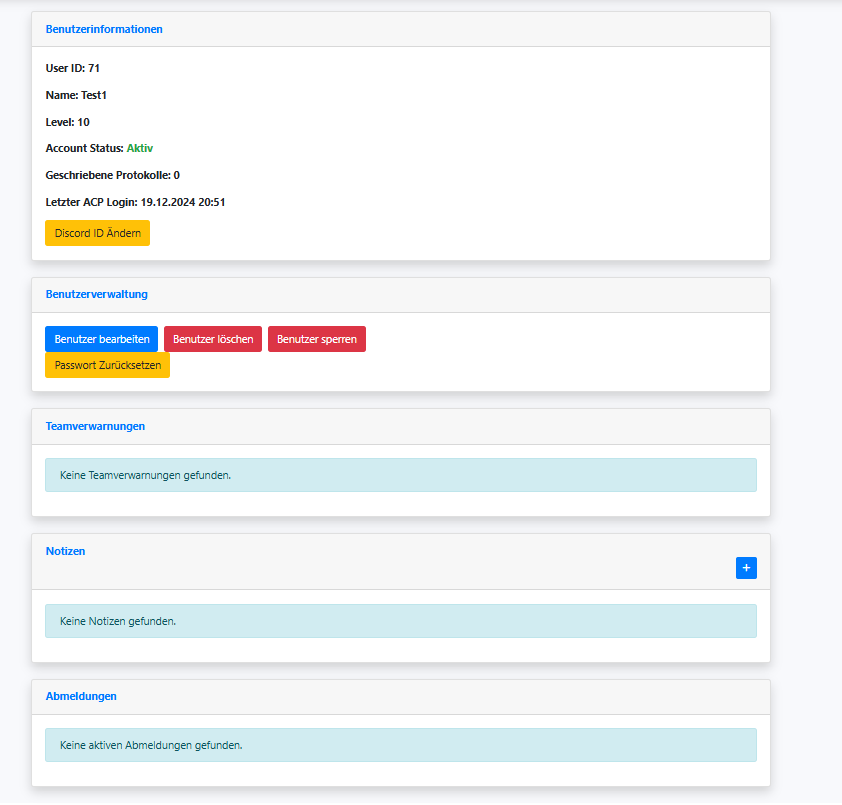Click the Notizen panel title
This screenshot has height=805, width=842.
(66, 551)
